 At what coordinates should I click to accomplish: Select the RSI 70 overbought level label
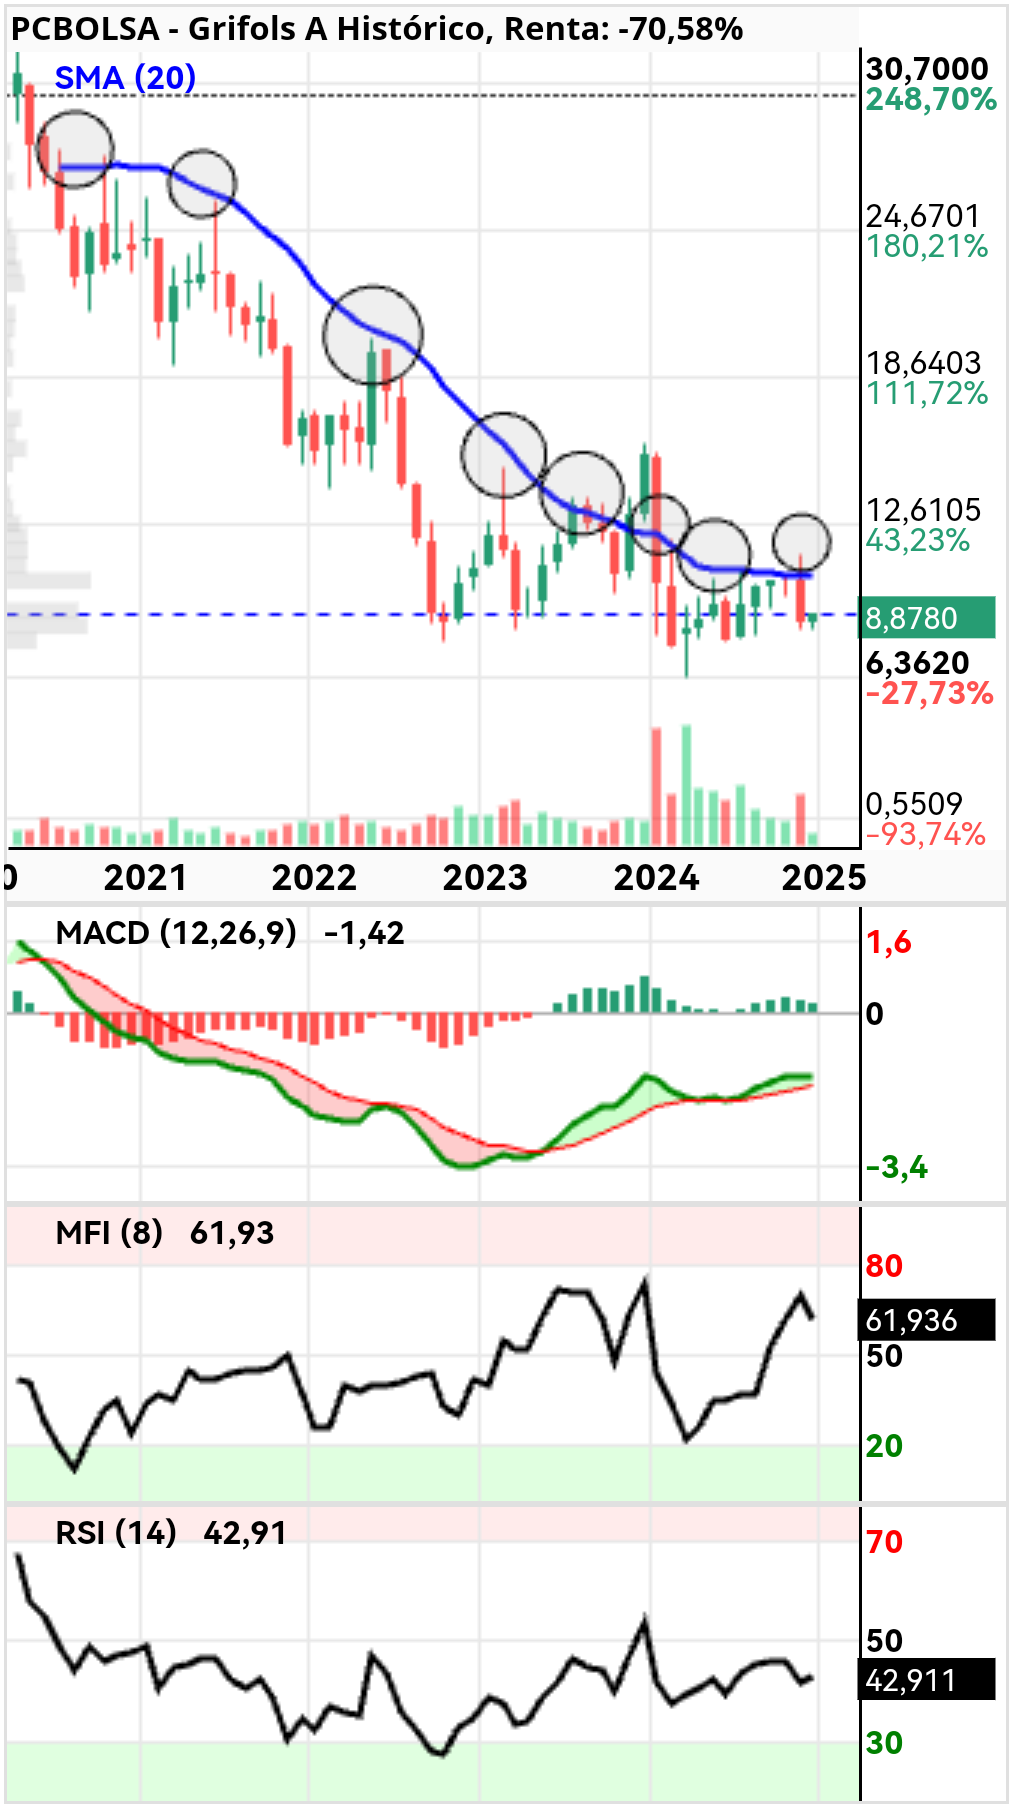tap(884, 1542)
